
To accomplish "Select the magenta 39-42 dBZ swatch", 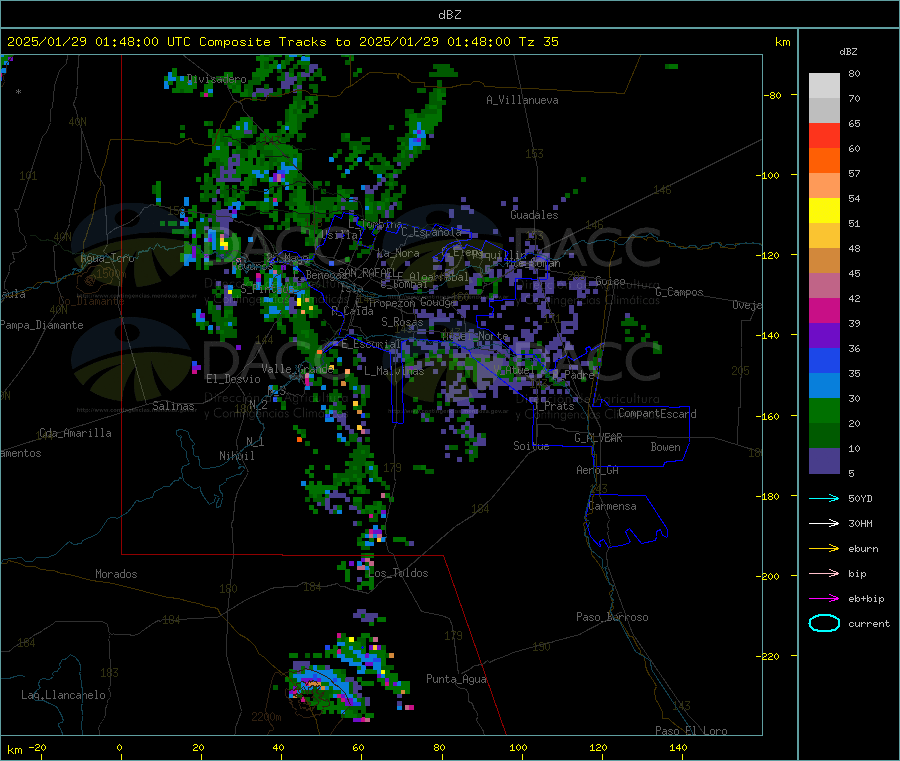I will pos(824,310).
